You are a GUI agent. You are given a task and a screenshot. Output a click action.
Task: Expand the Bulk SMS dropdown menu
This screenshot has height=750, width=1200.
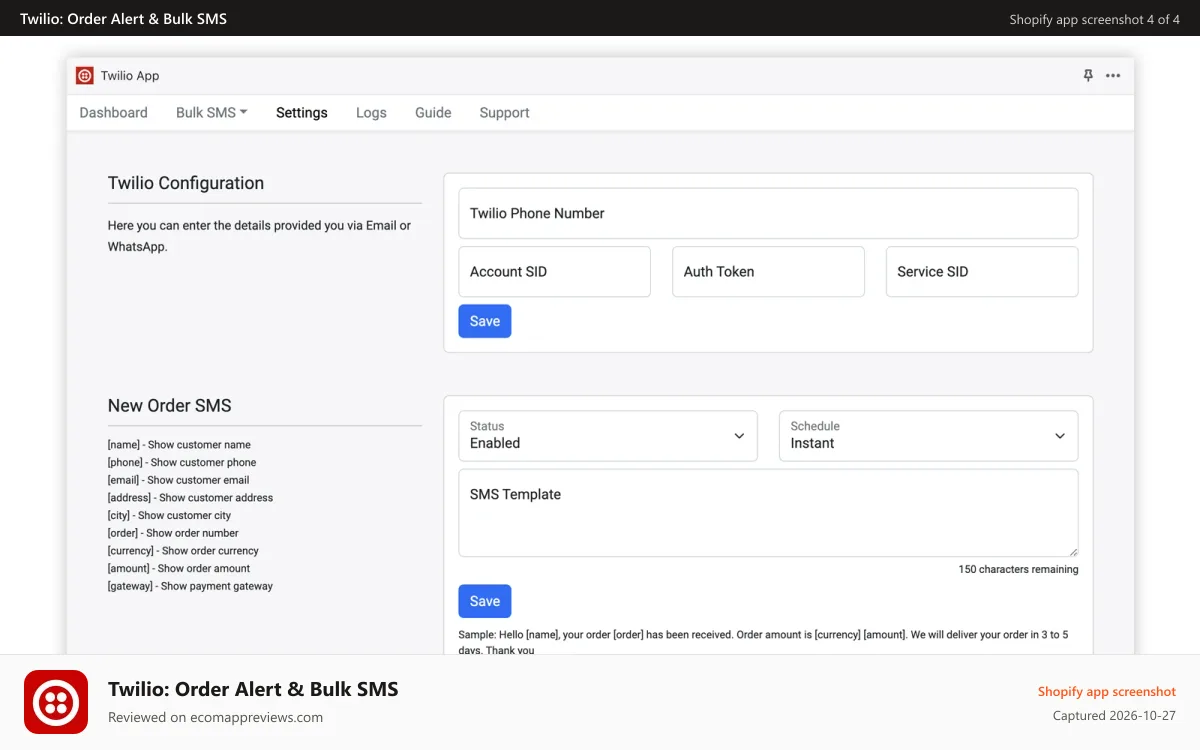pos(211,113)
